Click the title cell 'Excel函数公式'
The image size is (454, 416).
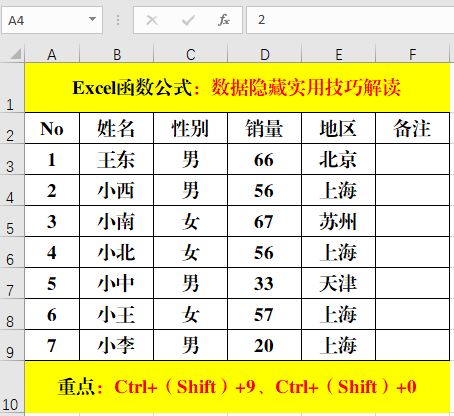[237, 88]
